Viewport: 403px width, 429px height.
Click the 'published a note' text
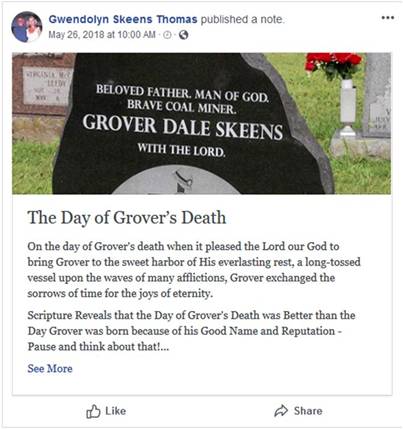click(x=242, y=19)
